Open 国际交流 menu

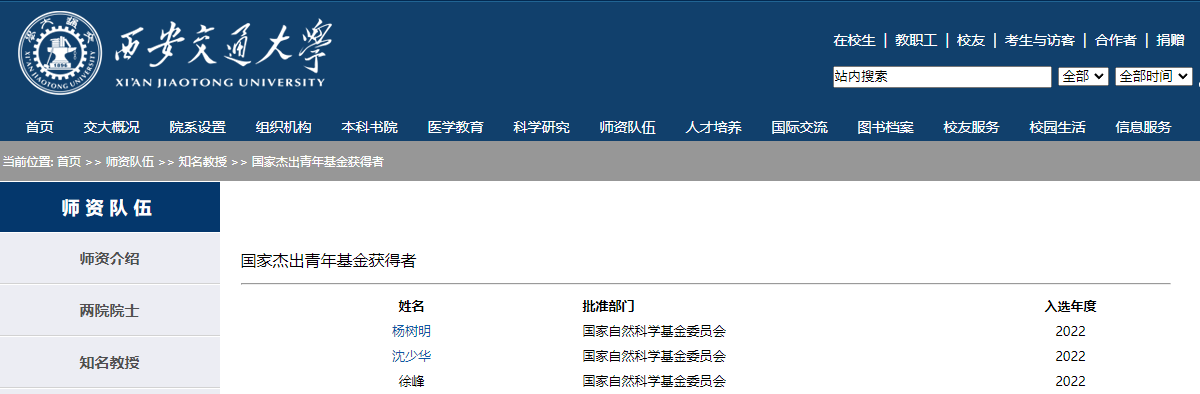(x=799, y=127)
